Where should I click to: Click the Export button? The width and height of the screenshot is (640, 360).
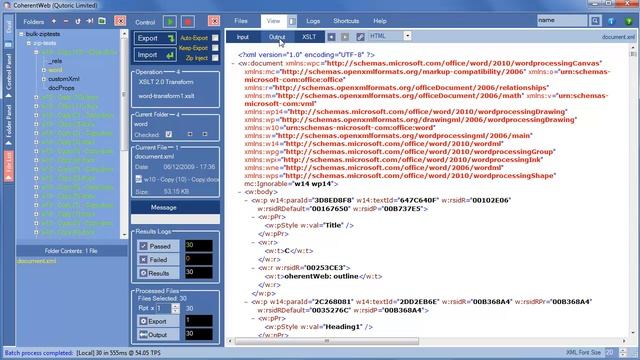[155, 38]
